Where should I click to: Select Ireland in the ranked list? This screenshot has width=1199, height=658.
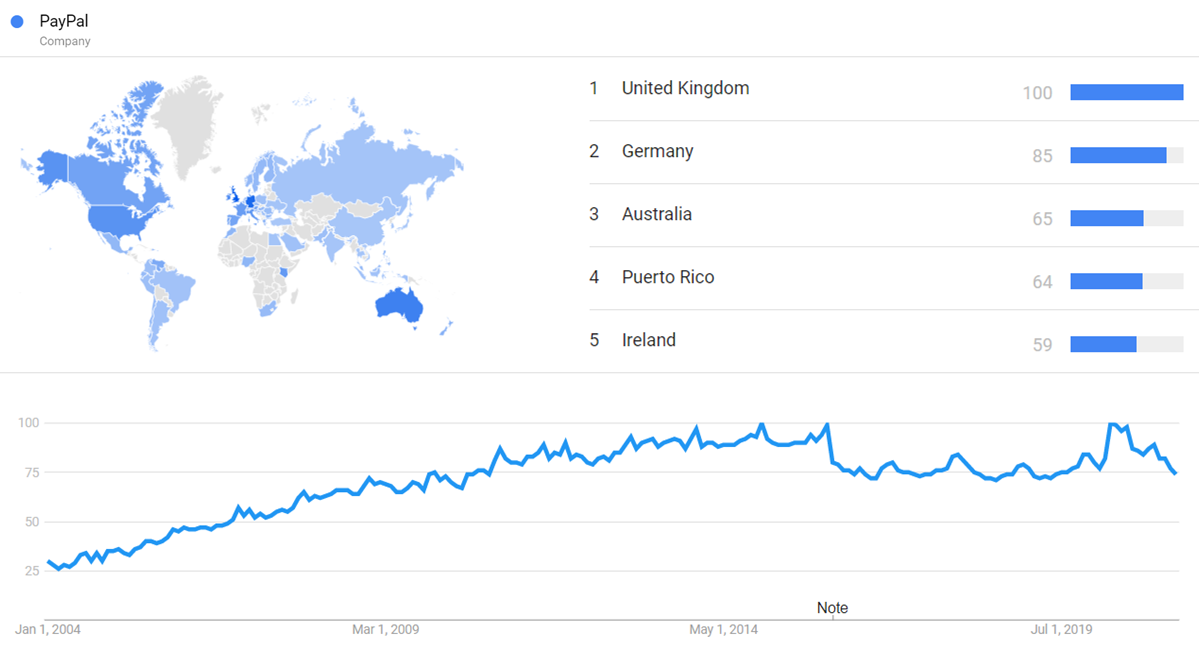pos(648,340)
